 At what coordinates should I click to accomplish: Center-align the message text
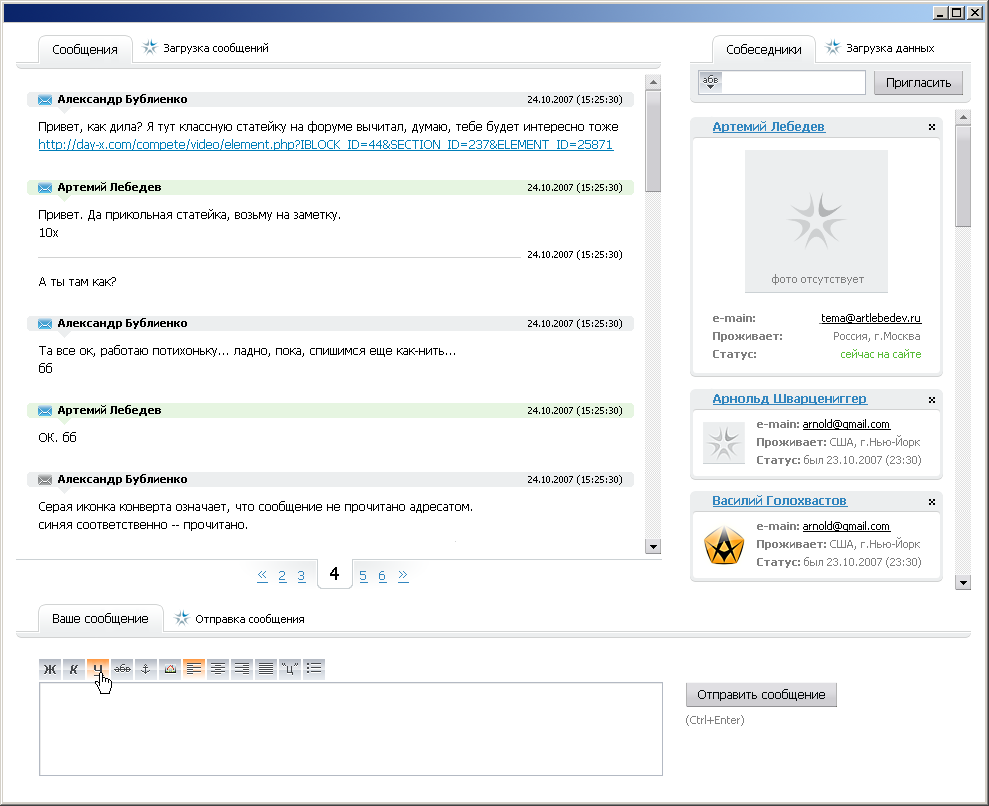(218, 669)
